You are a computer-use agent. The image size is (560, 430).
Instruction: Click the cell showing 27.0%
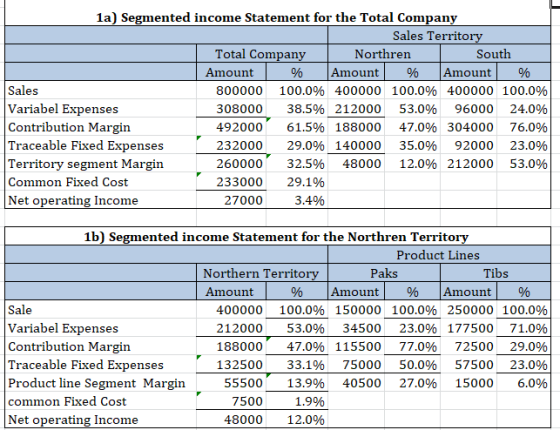pyautogui.click(x=412, y=383)
